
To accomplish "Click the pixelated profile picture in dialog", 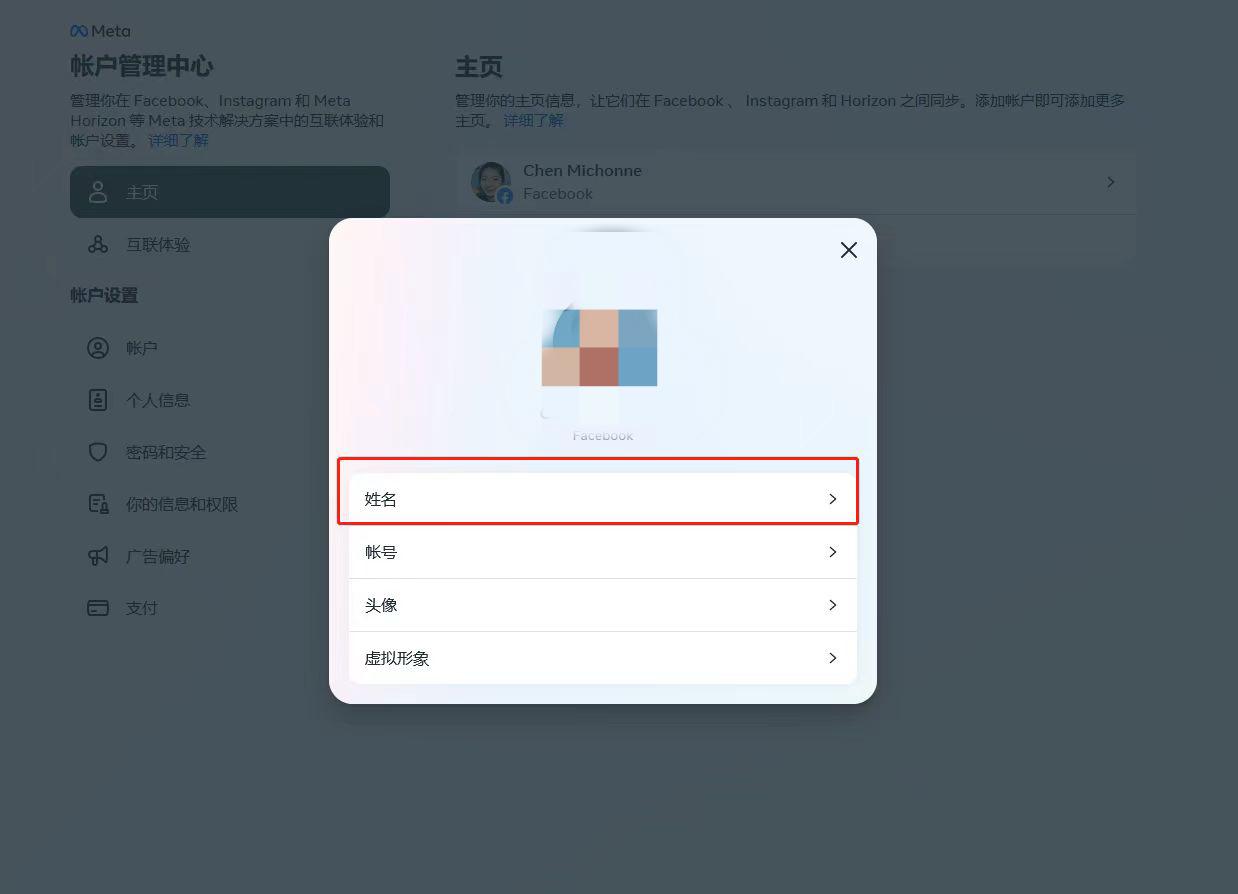I will click(599, 348).
